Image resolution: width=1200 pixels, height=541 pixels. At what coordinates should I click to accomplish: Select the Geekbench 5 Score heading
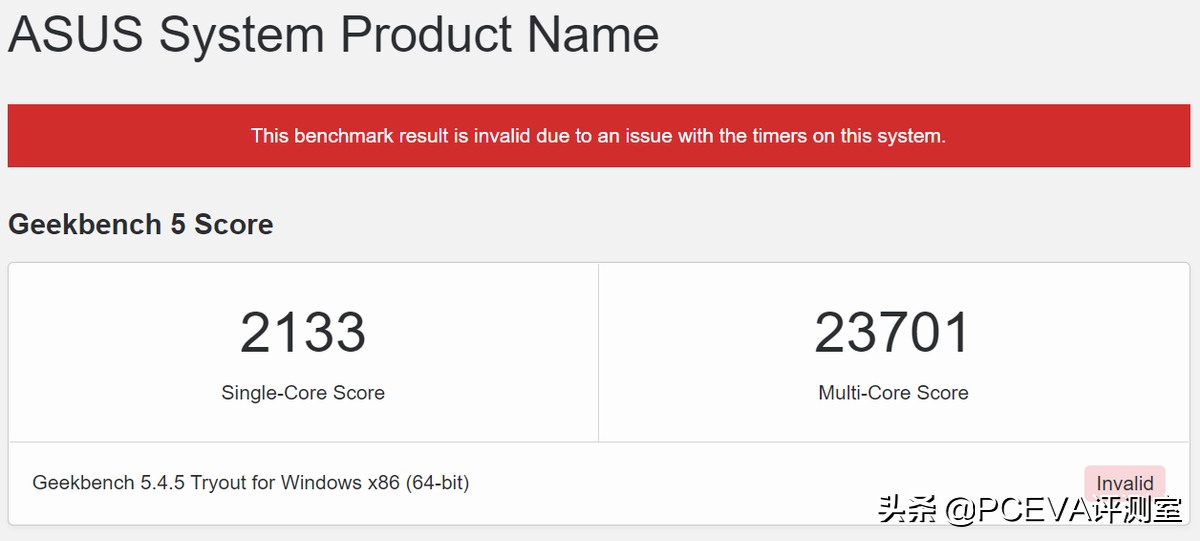[x=140, y=224]
